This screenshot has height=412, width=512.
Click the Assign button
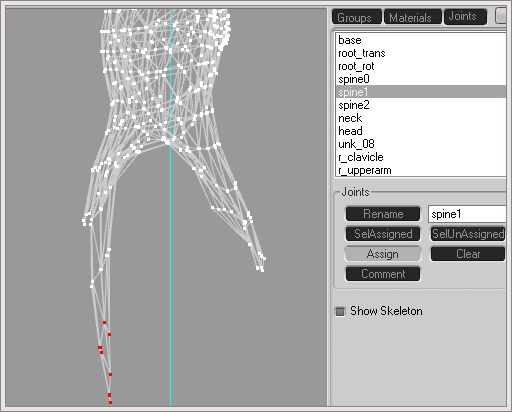pos(383,254)
